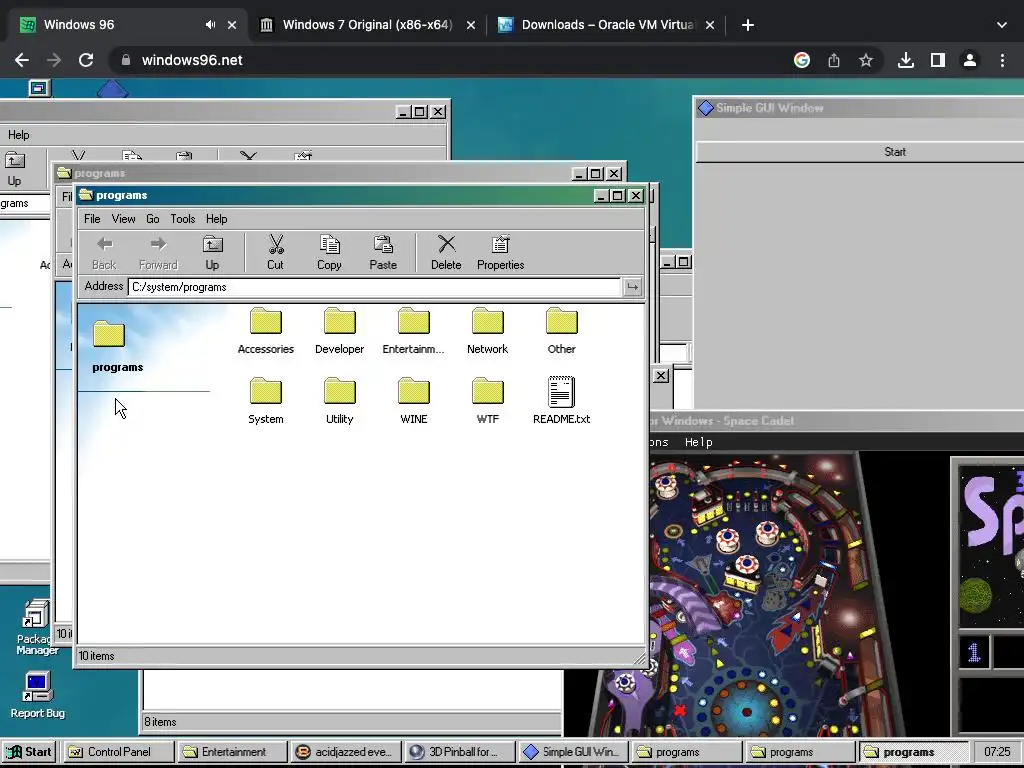Click the 8 items status bar text
1024x768 pixels.
click(x=160, y=722)
